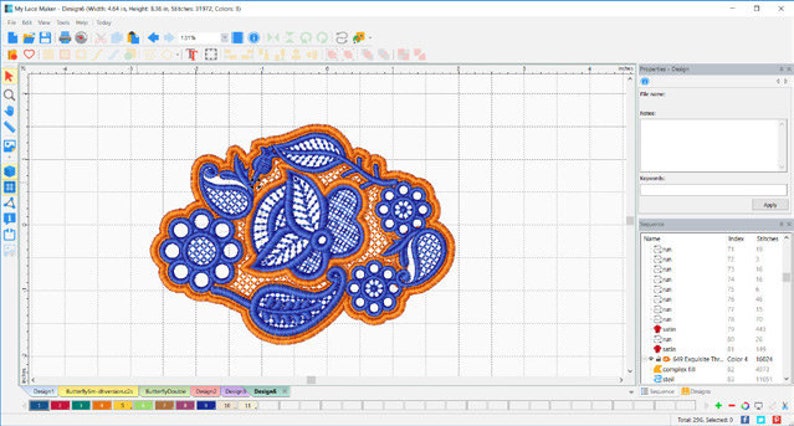Click the heart shape icon
The width and height of the screenshot is (794, 426).
[29, 54]
